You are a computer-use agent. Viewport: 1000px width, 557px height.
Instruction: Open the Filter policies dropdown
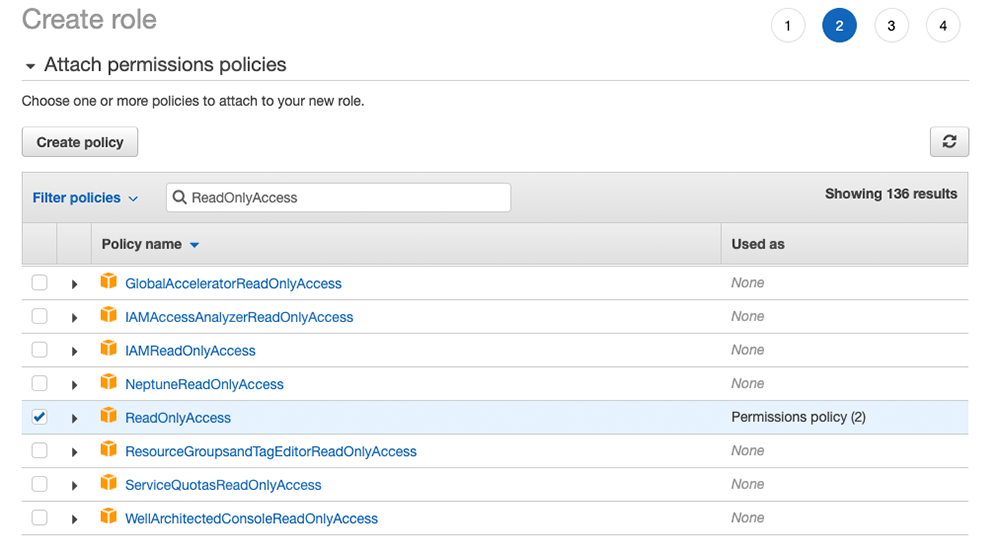(85, 198)
